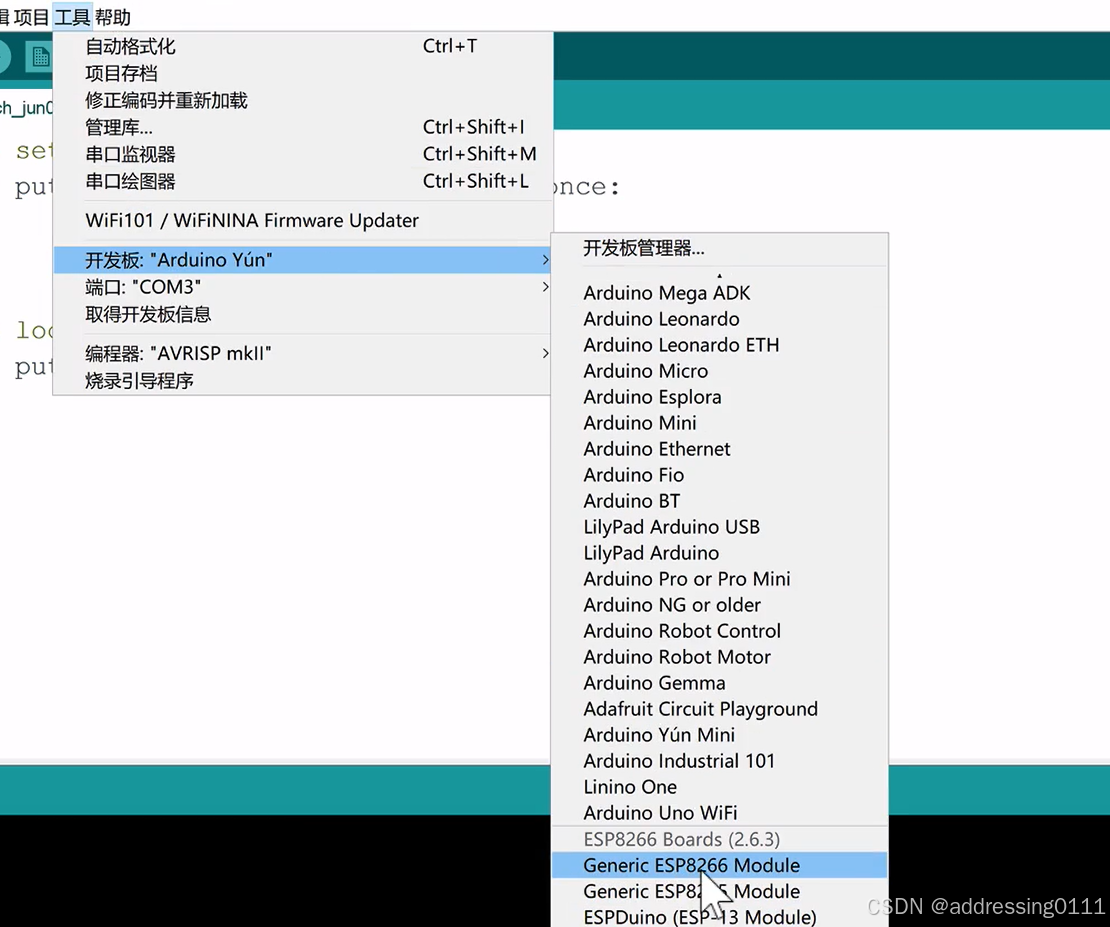Screen dimensions: 1110x927
Task: Expand the 开发板: "Arduino Yún" submenu
Action: (x=303, y=260)
